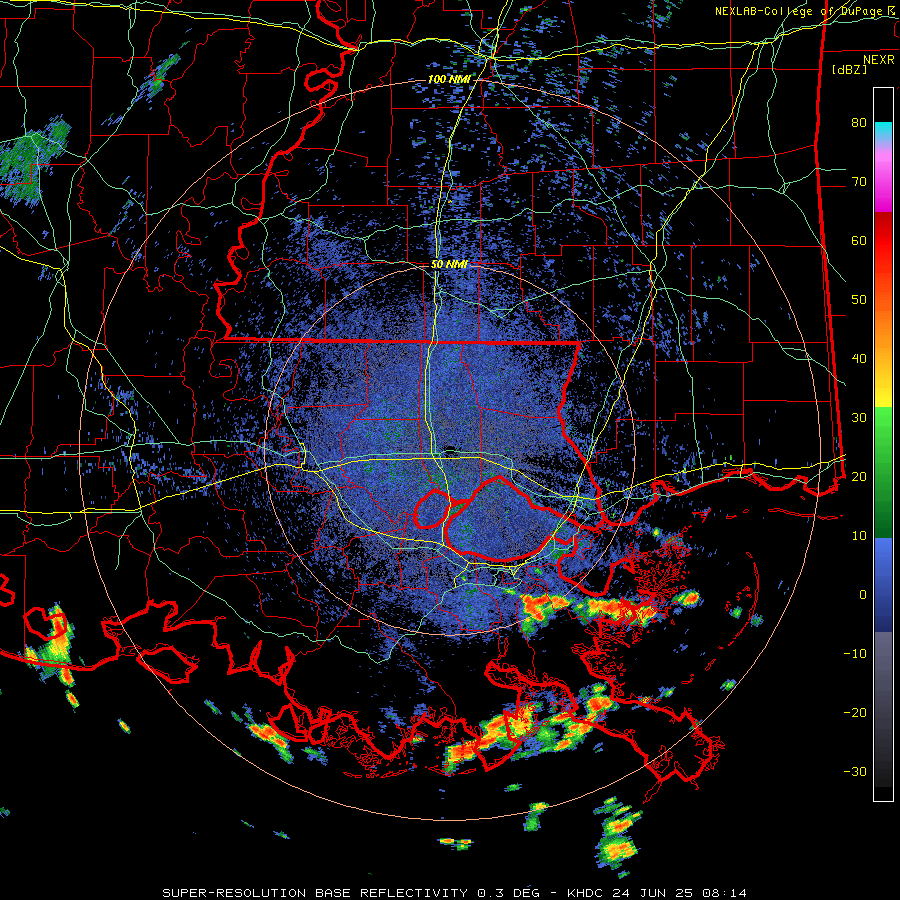The image size is (900, 900).
Task: Click the "NEXR" label above the scale
Action: (x=879, y=60)
